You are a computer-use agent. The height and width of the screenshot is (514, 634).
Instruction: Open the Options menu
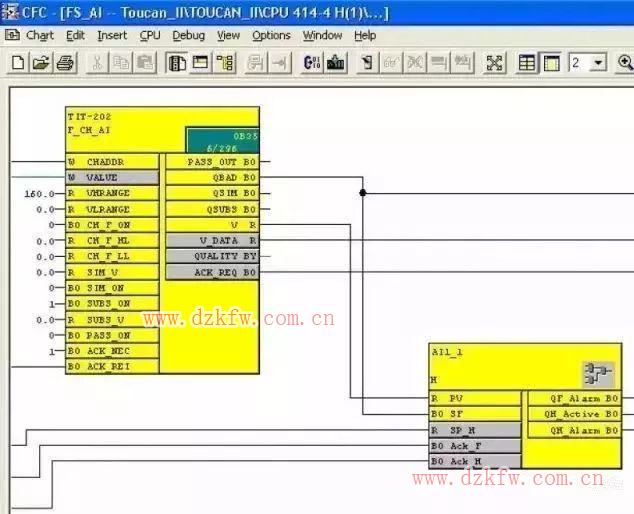pos(271,36)
